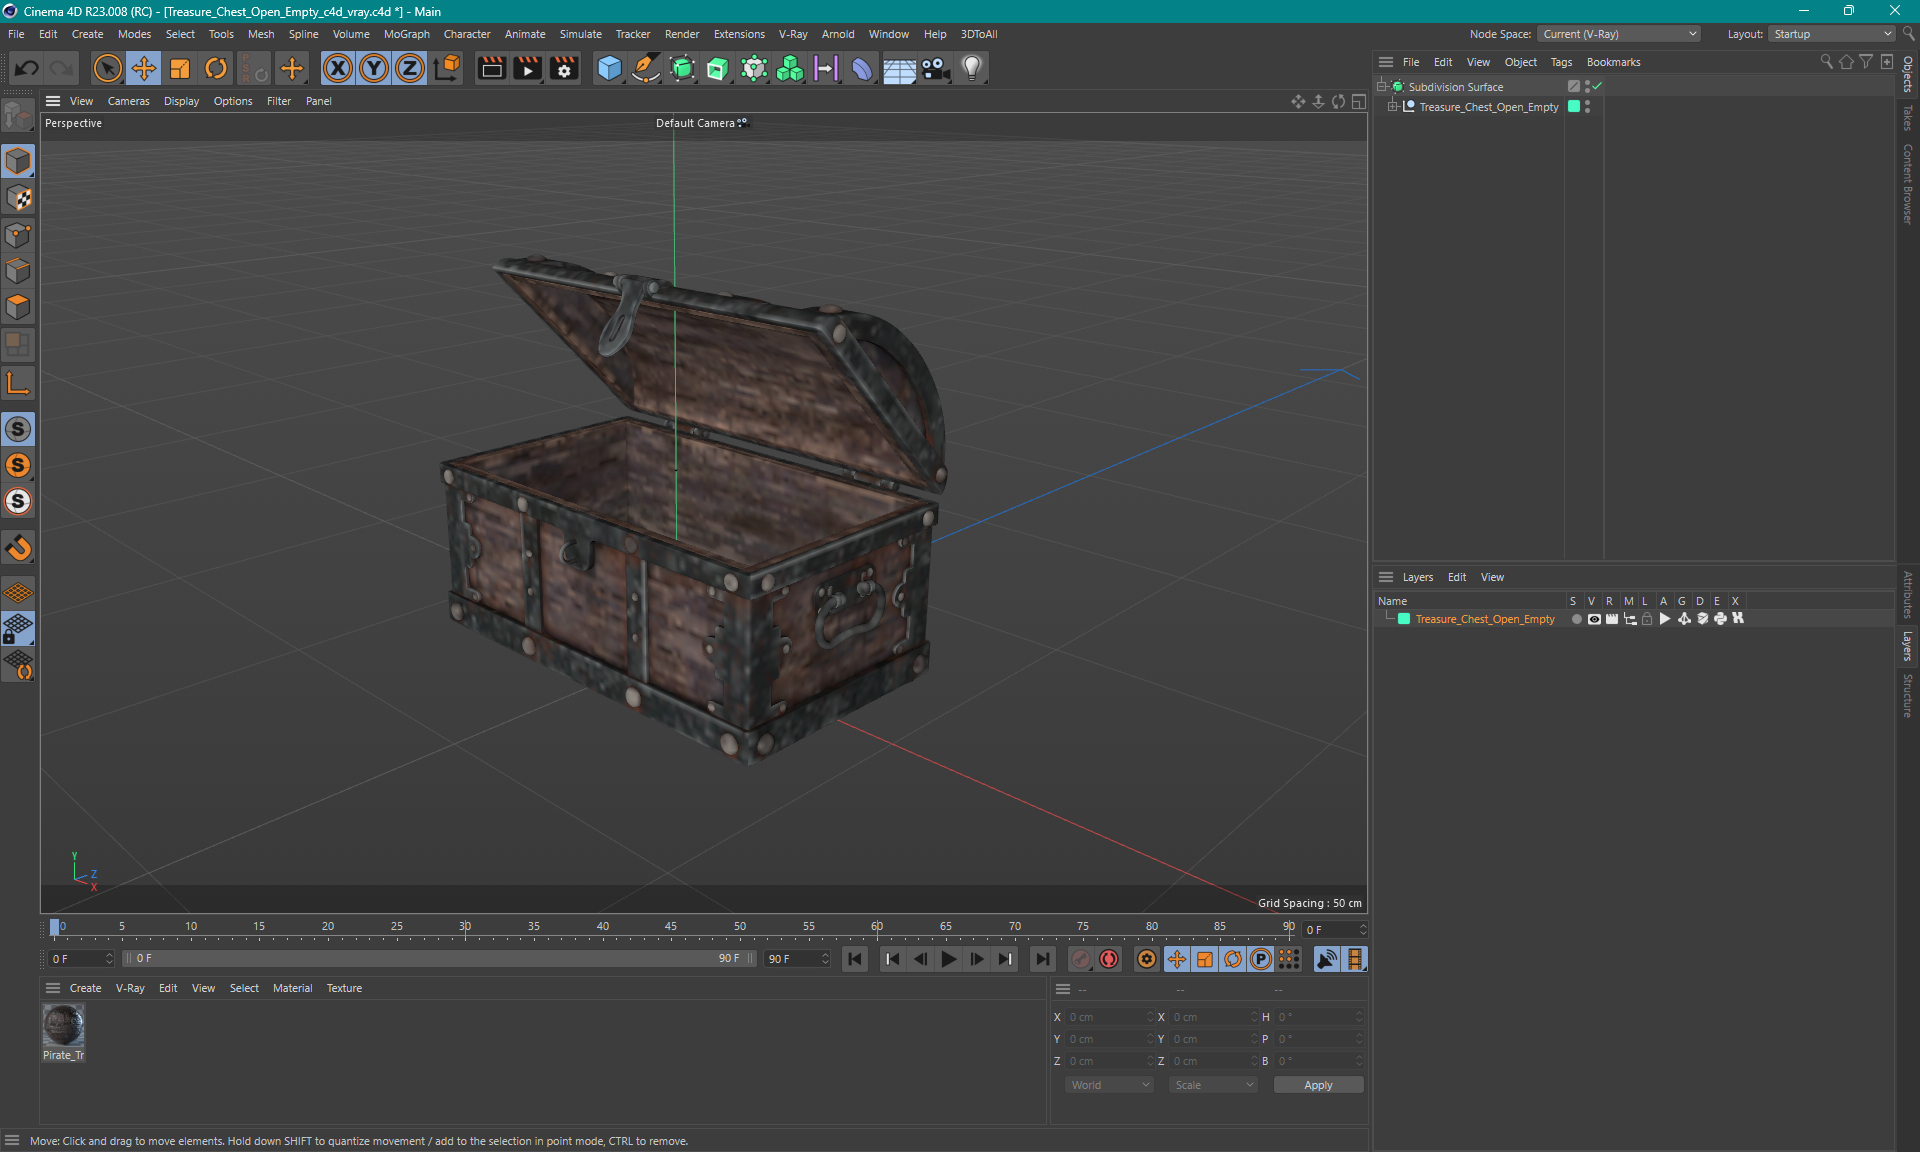Open the Extrude generator icon
The height and width of the screenshot is (1152, 1920).
tap(718, 68)
